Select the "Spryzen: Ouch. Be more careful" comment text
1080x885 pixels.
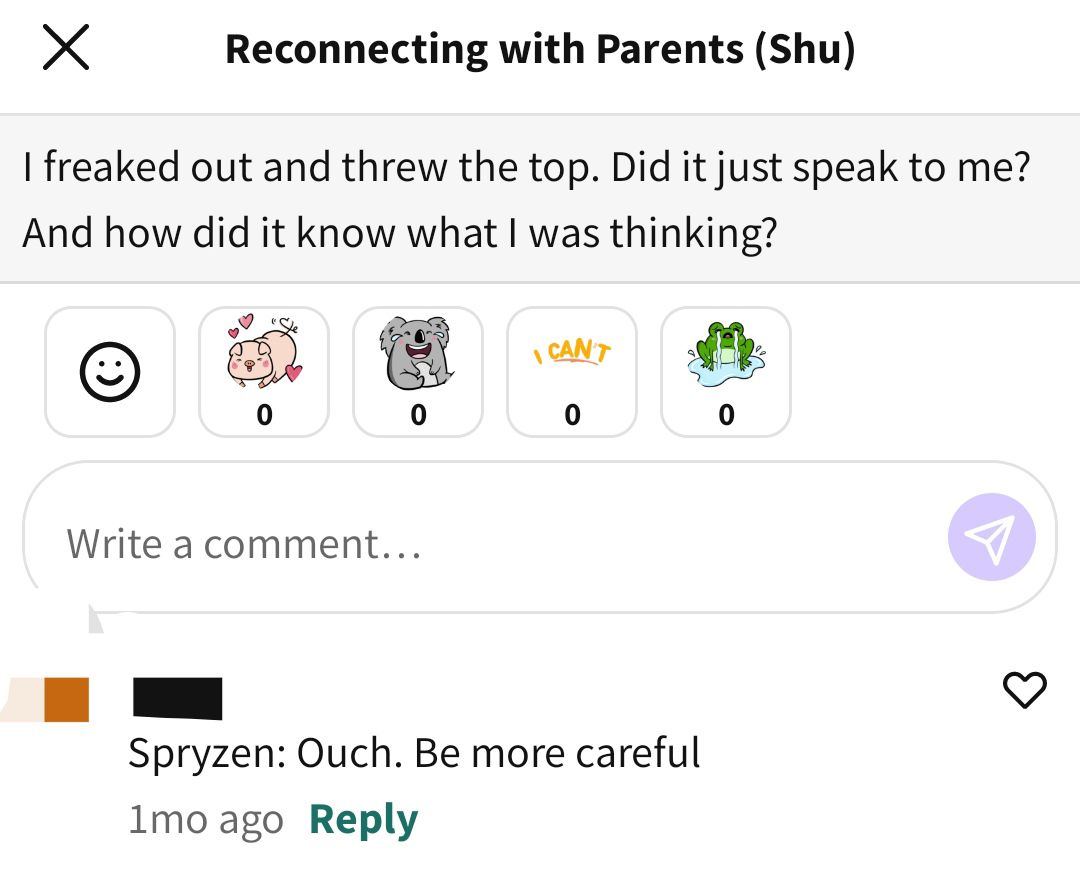pyautogui.click(x=414, y=753)
